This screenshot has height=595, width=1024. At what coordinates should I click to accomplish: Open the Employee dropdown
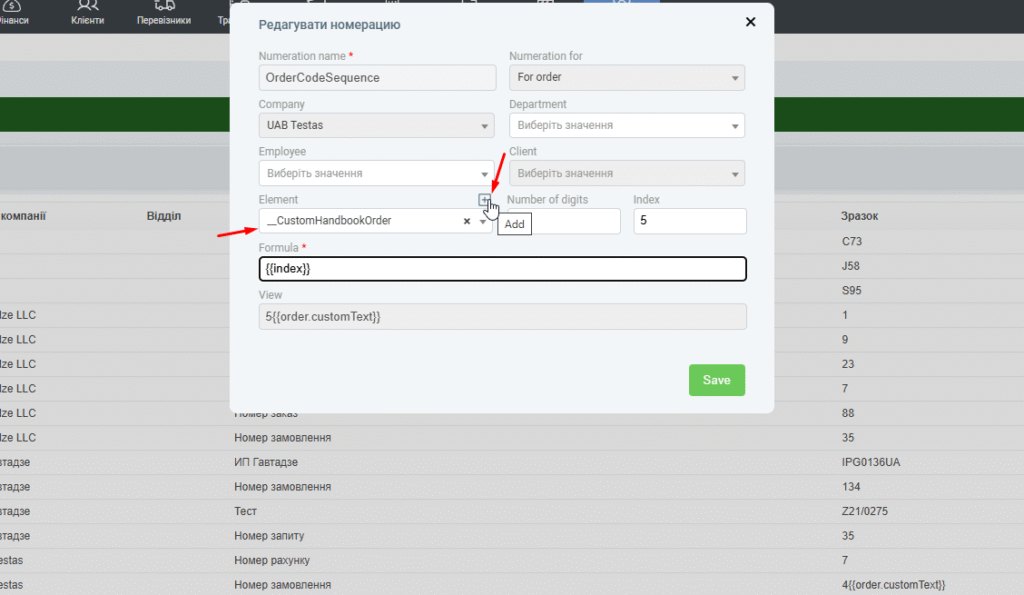pyautogui.click(x=376, y=173)
